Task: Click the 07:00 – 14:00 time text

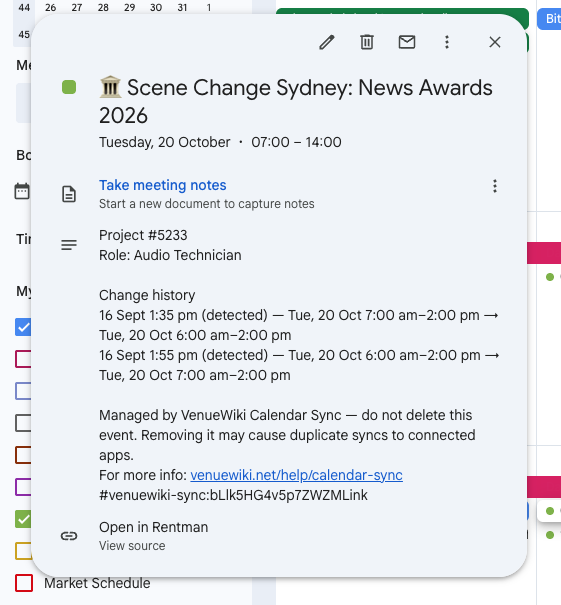Action: 296,142
